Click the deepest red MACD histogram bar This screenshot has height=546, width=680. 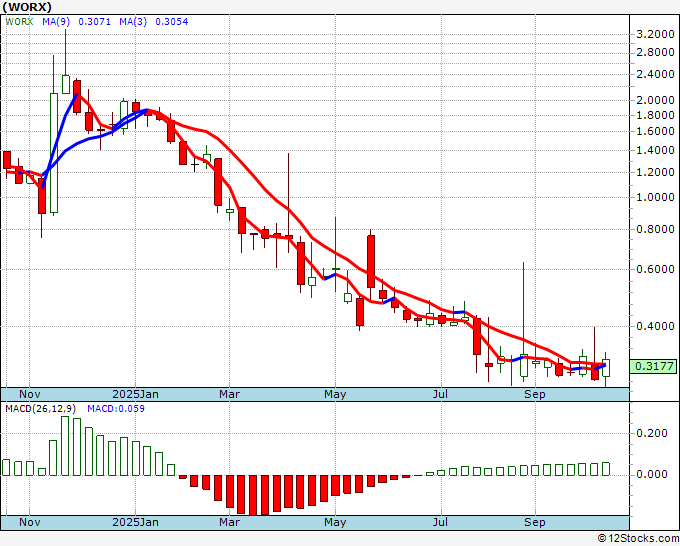click(x=253, y=495)
